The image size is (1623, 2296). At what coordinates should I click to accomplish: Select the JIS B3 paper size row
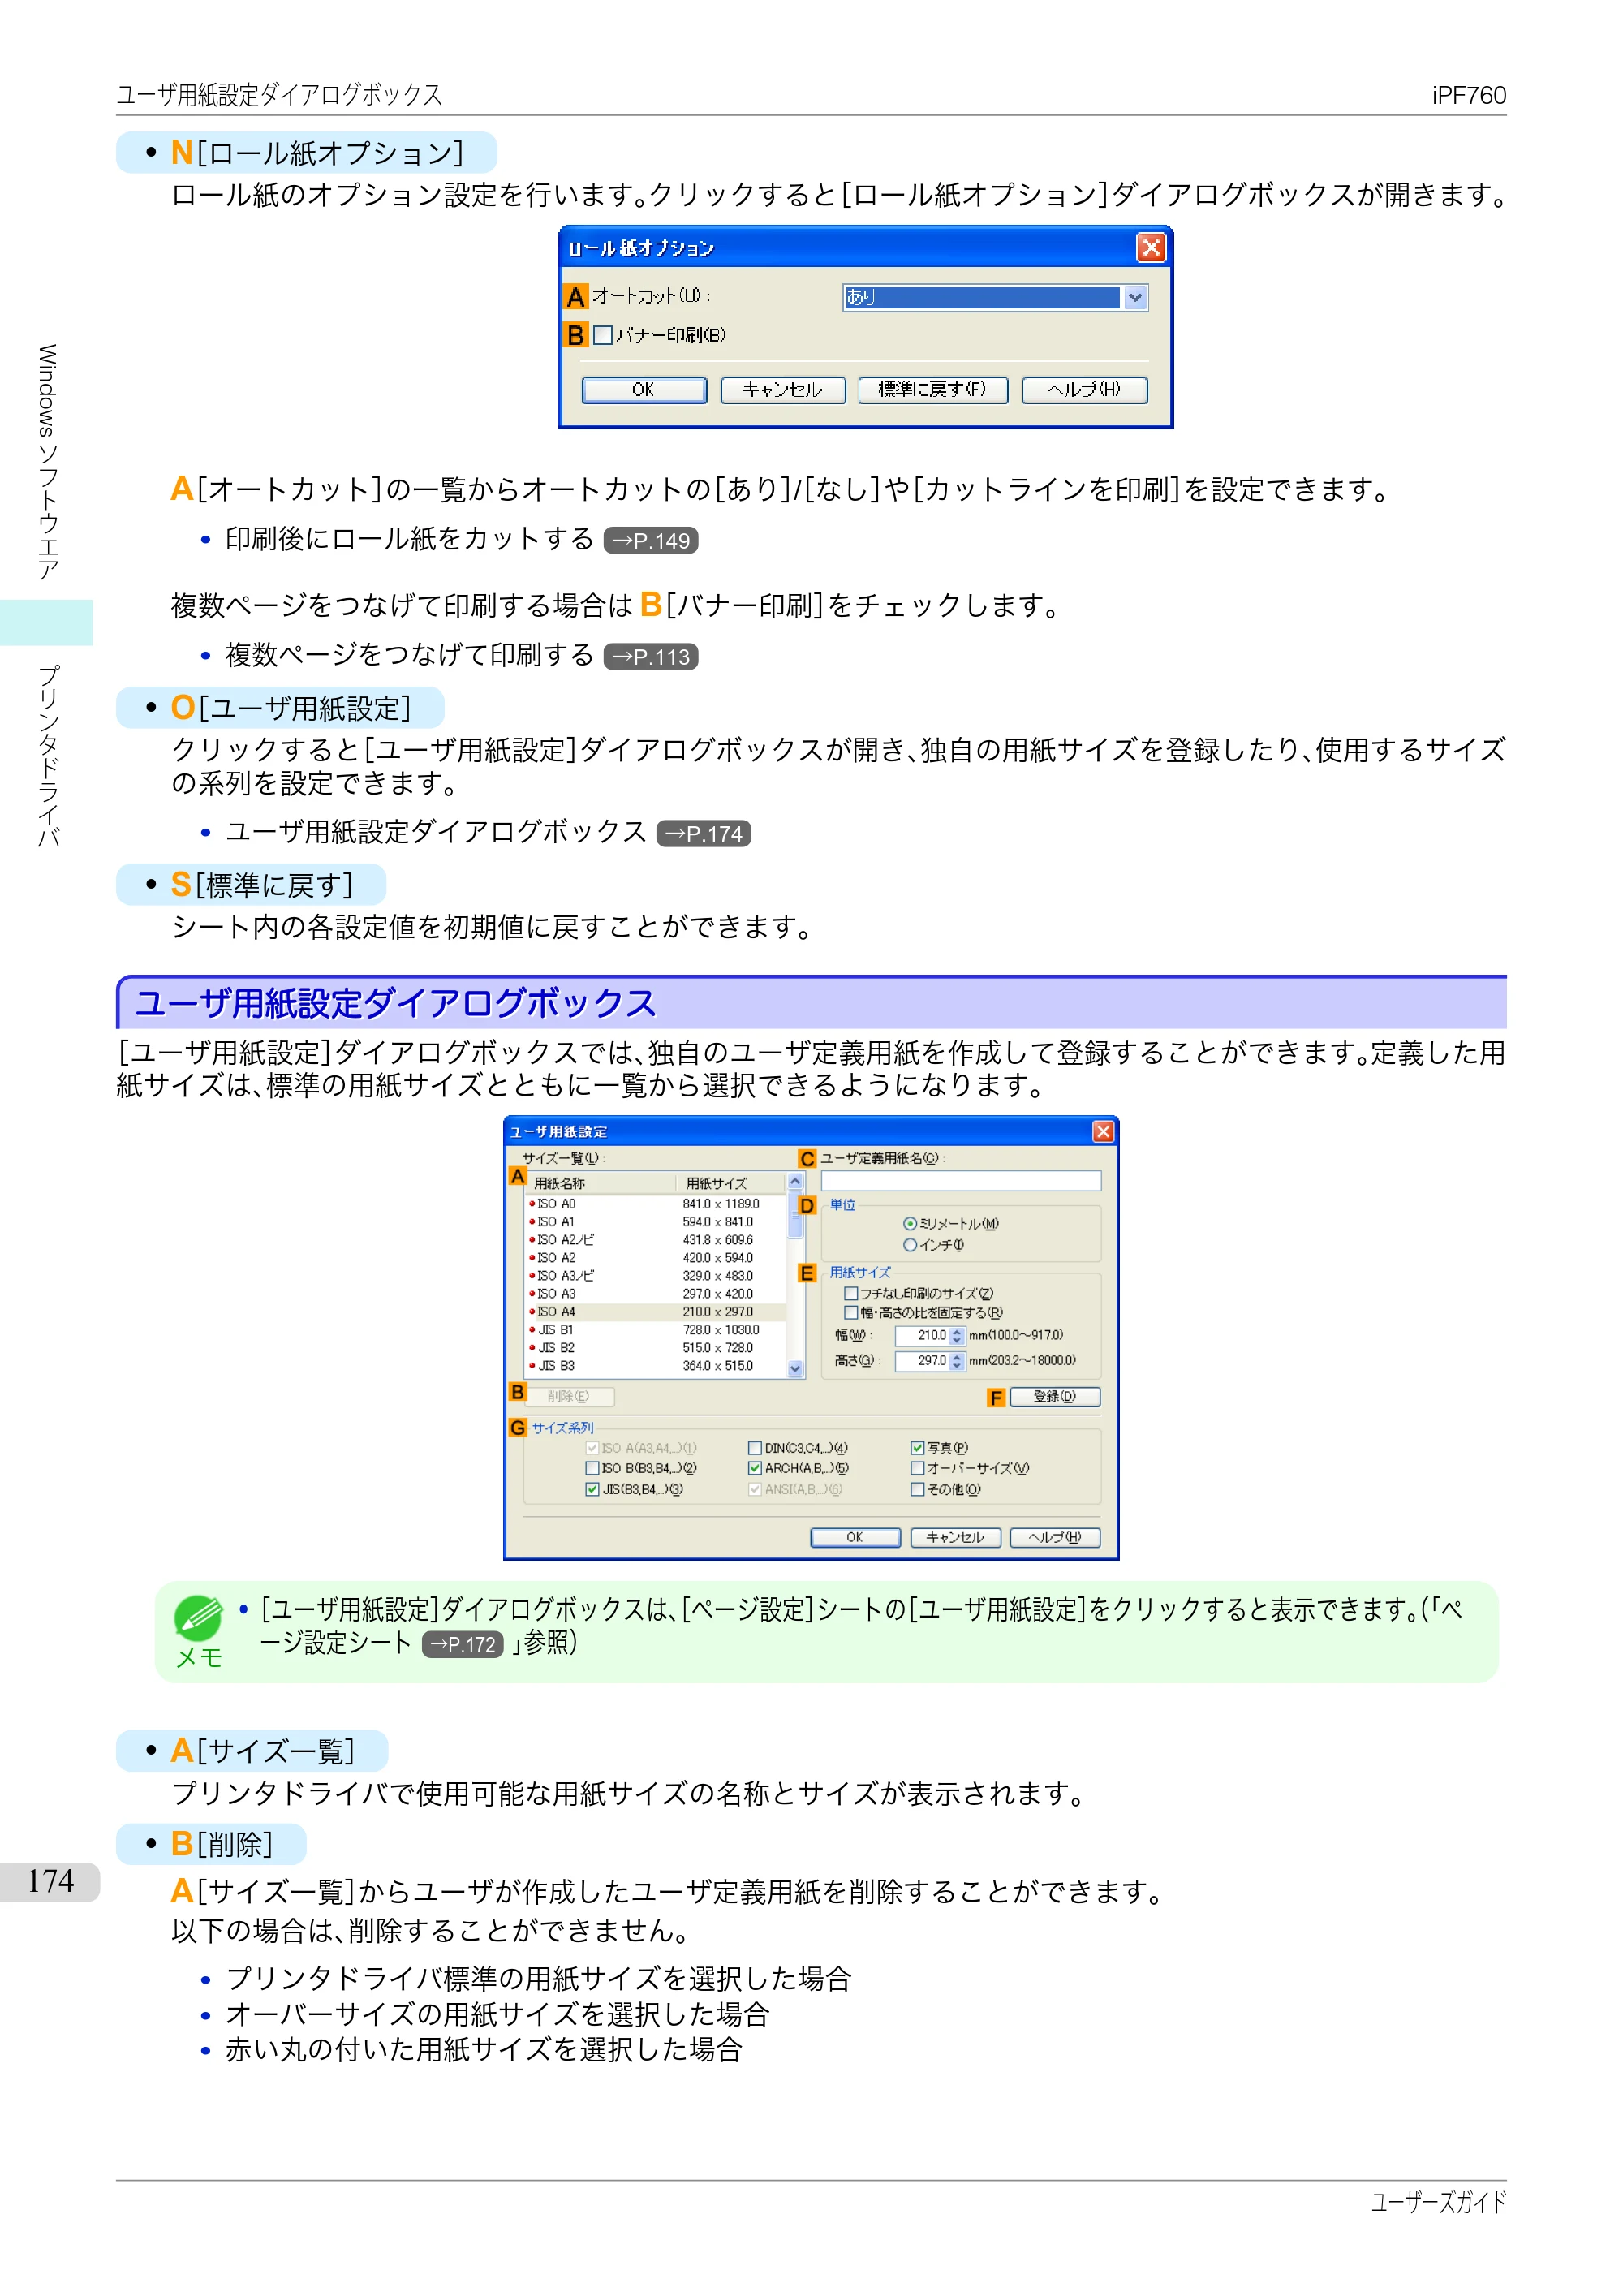[x=656, y=1366]
